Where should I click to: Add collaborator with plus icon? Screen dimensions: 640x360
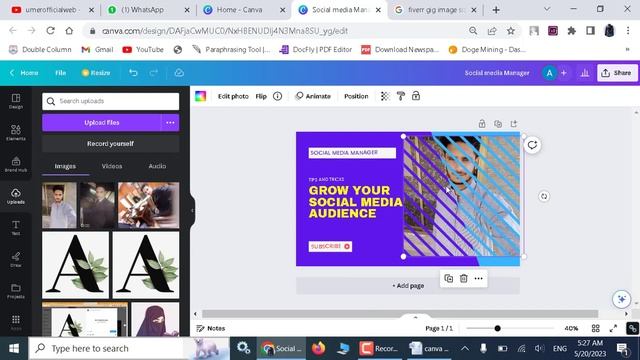tap(564, 73)
